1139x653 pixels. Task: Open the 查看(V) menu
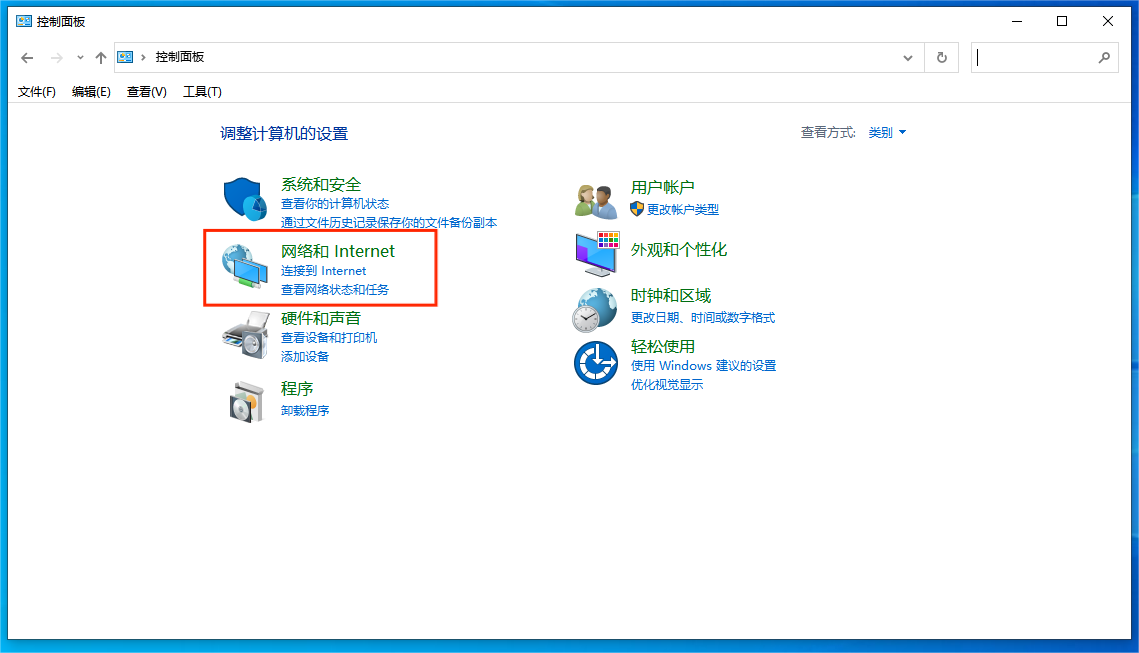point(145,91)
